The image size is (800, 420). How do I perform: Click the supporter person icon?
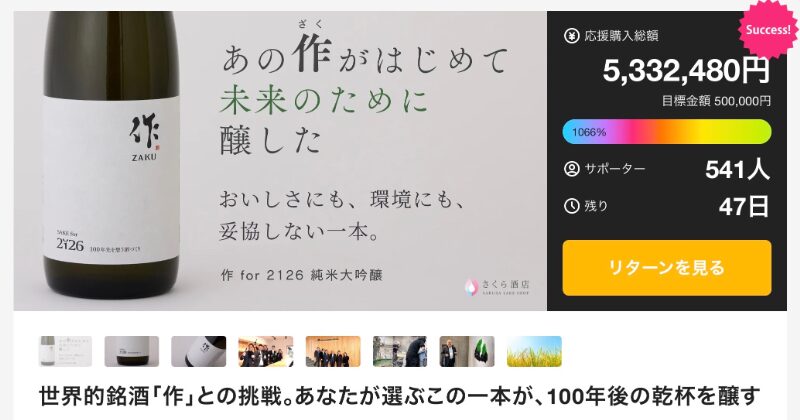tap(571, 169)
